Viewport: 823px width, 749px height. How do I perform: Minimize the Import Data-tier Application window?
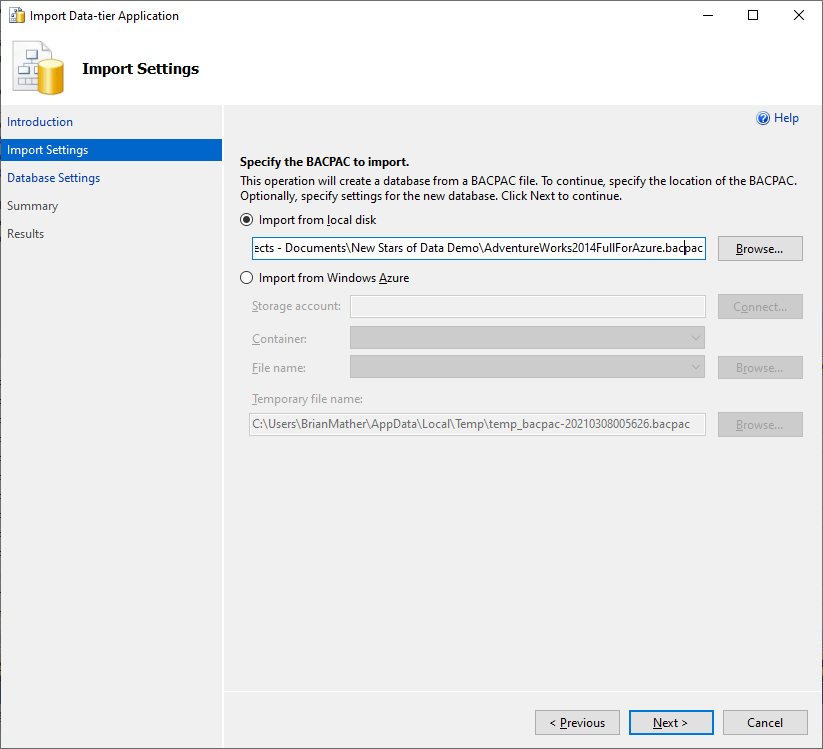(x=708, y=15)
